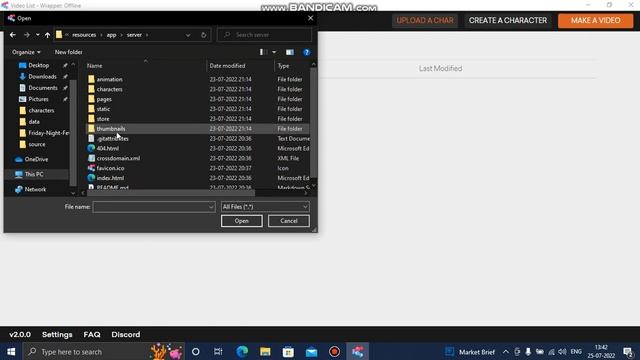The height and width of the screenshot is (360, 640).
Task: Select the favicon.ico file
Action: [110, 168]
